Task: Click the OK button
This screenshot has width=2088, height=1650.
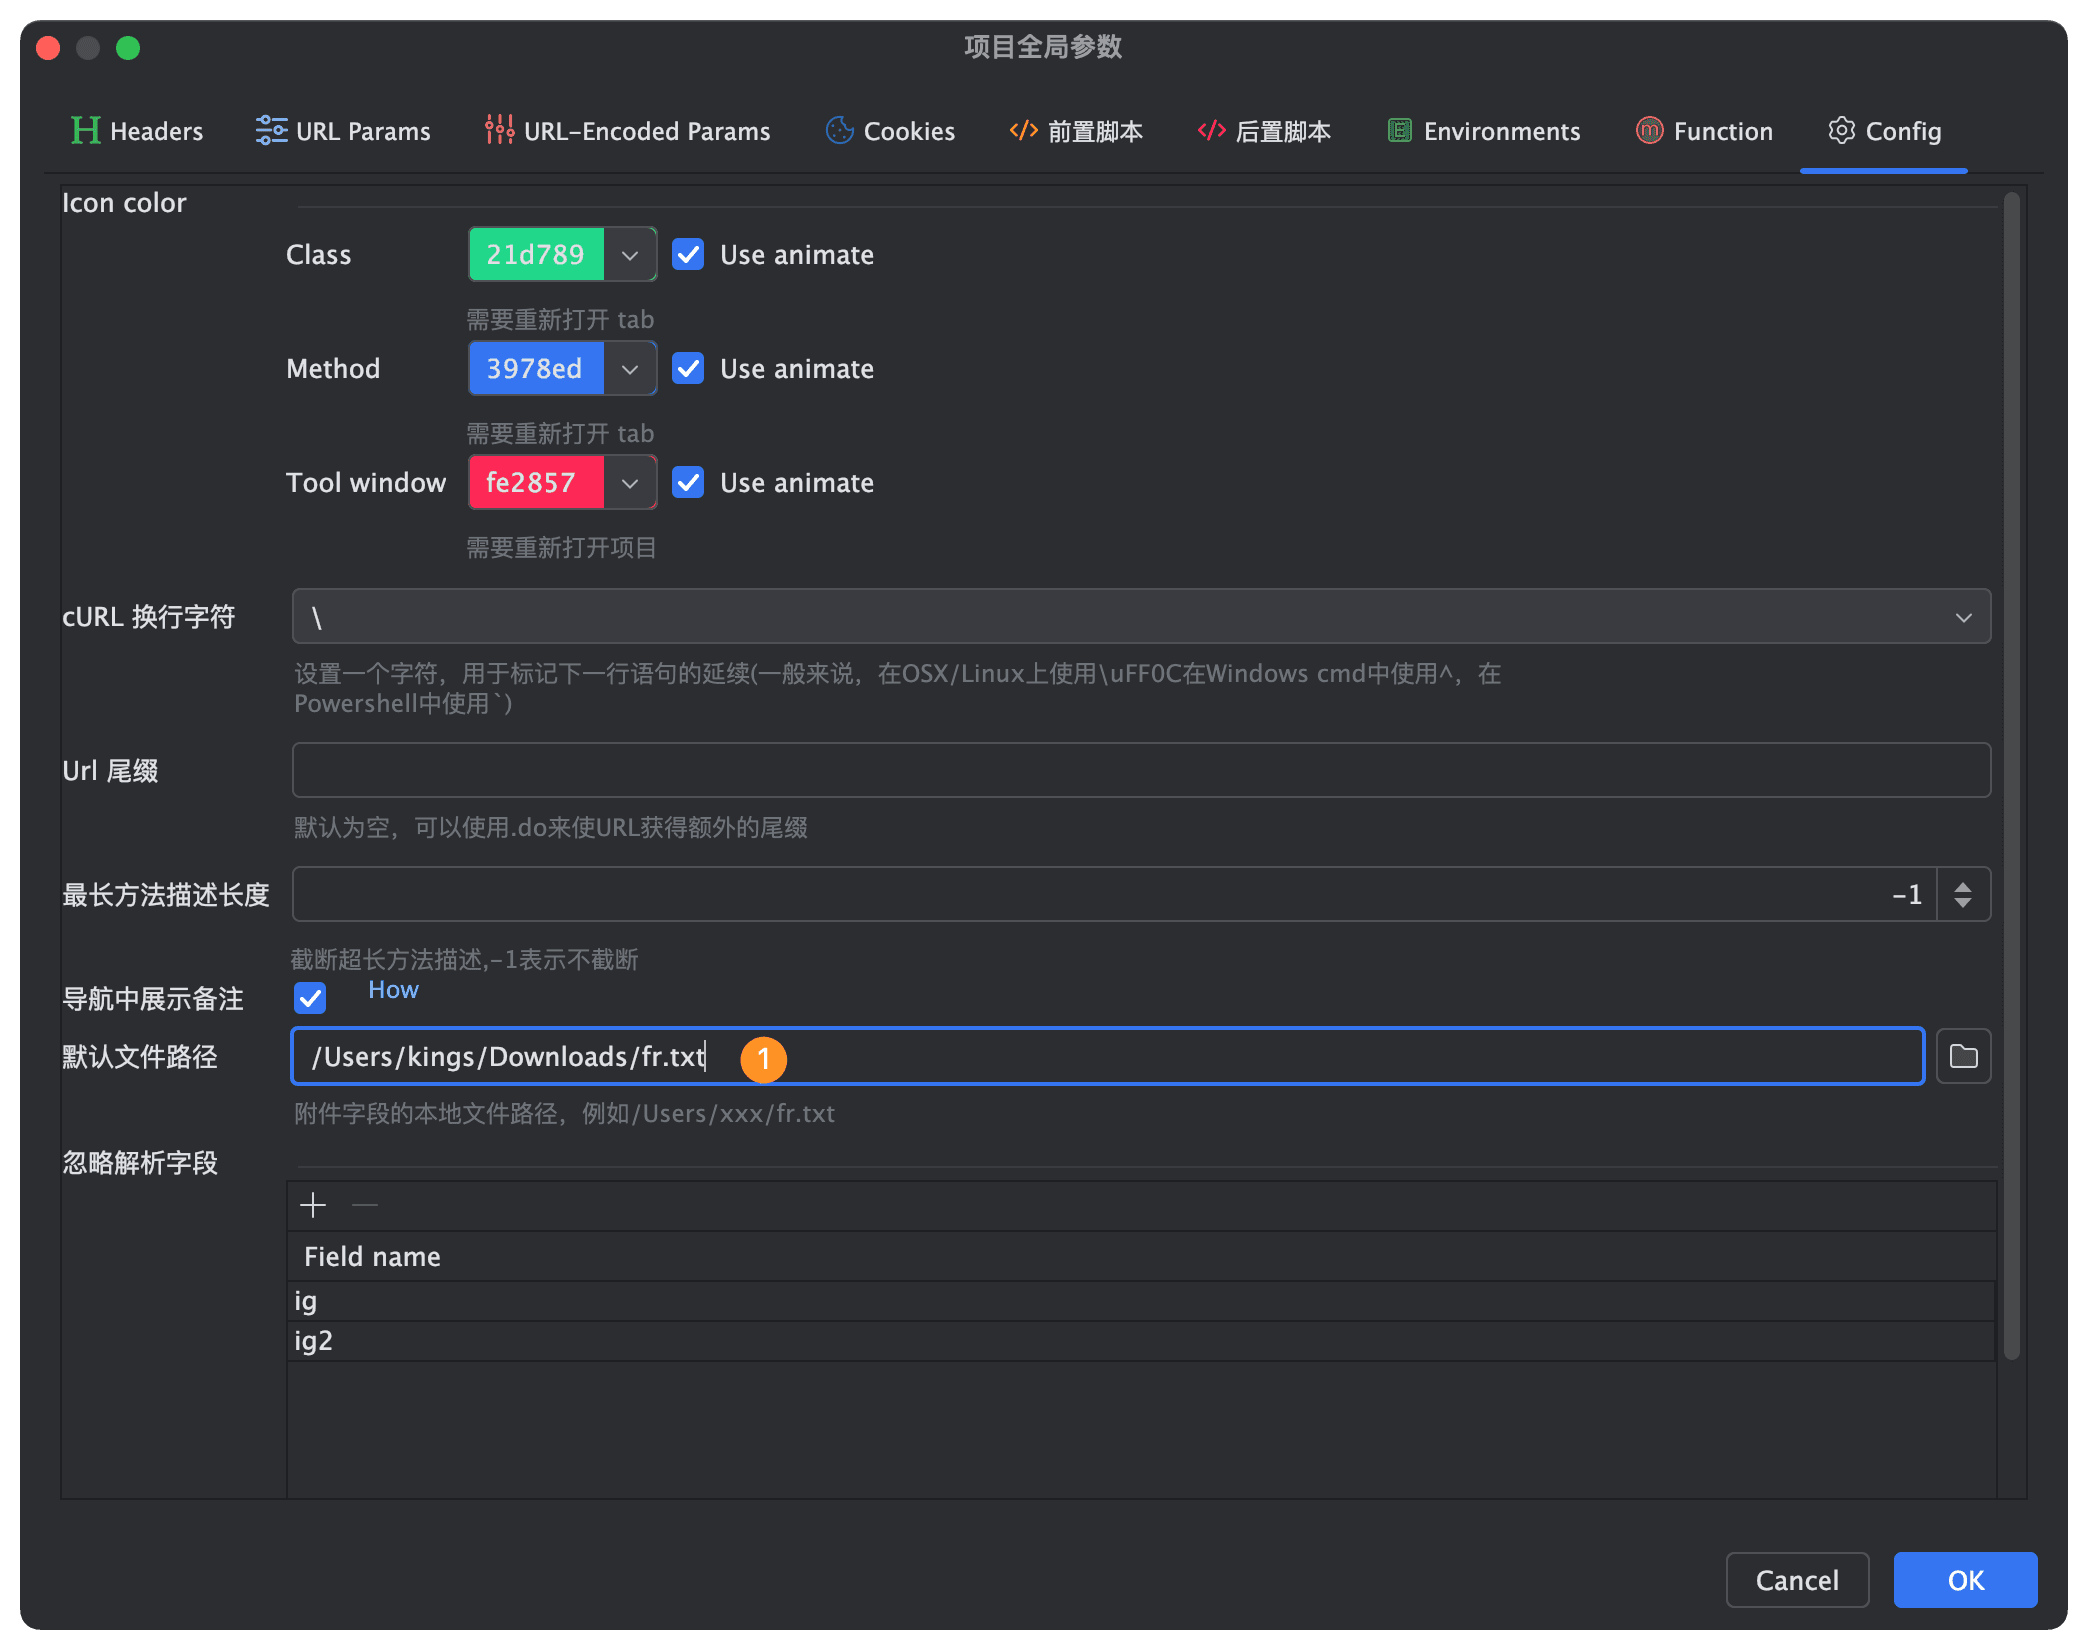Action: coord(1964,1580)
